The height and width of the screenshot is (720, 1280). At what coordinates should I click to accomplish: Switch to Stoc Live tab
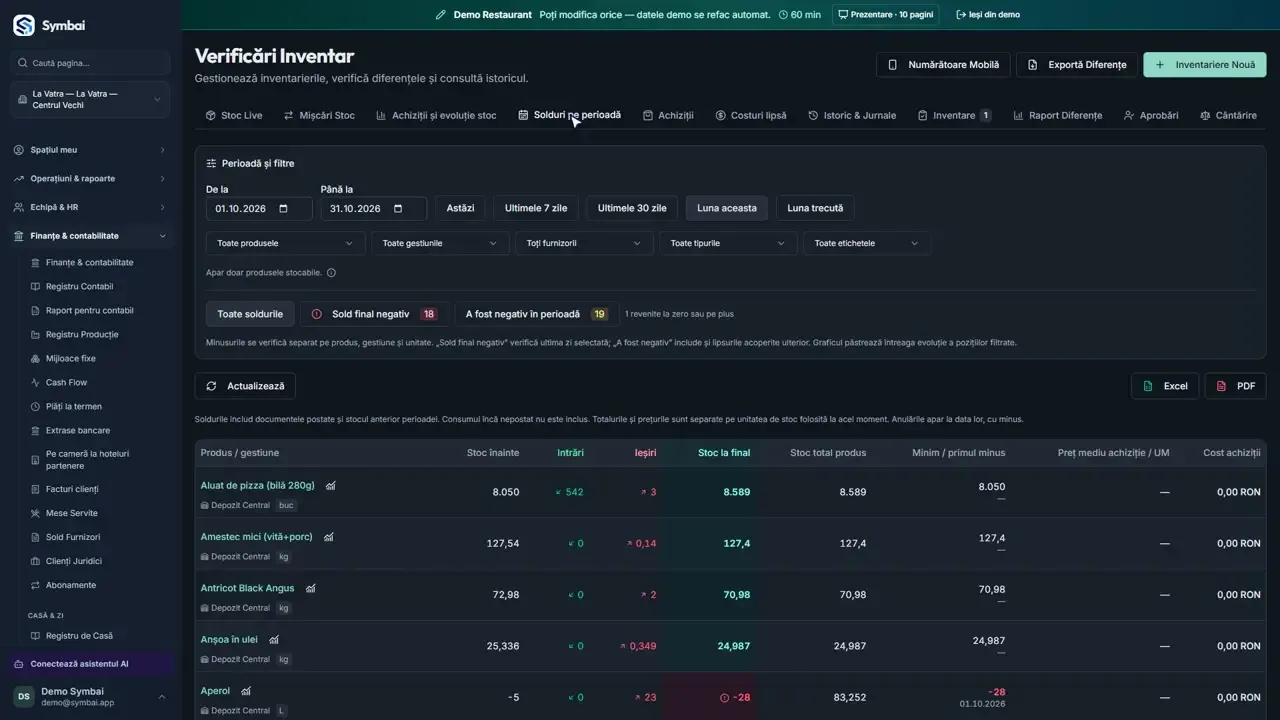point(234,115)
